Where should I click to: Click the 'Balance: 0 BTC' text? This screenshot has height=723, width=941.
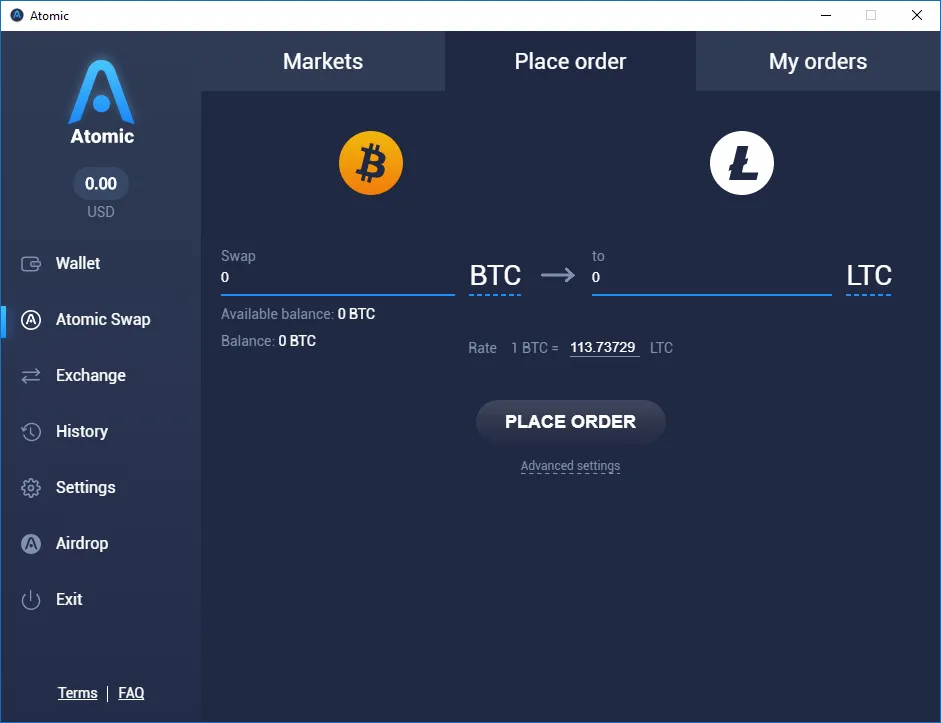pyautogui.click(x=268, y=341)
